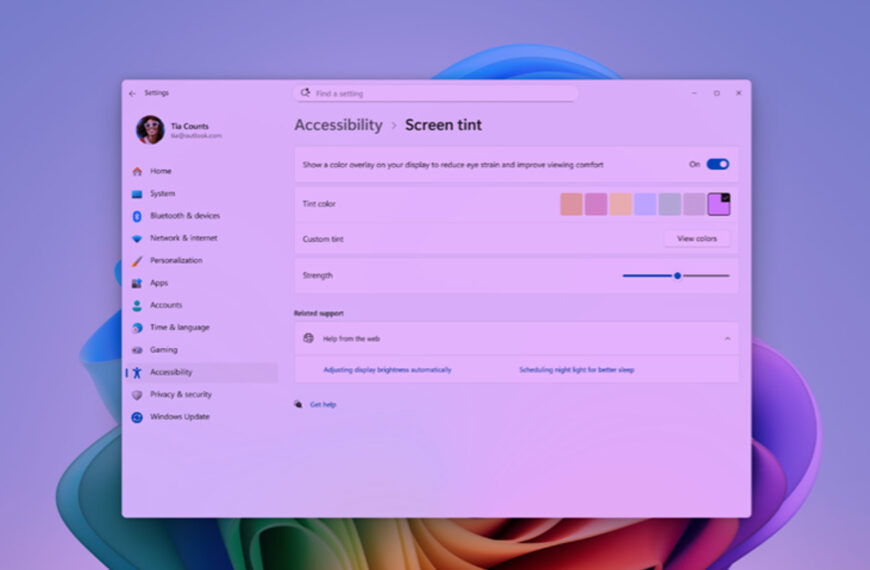Click the Strength slider handle
870x570 pixels.
point(677,276)
